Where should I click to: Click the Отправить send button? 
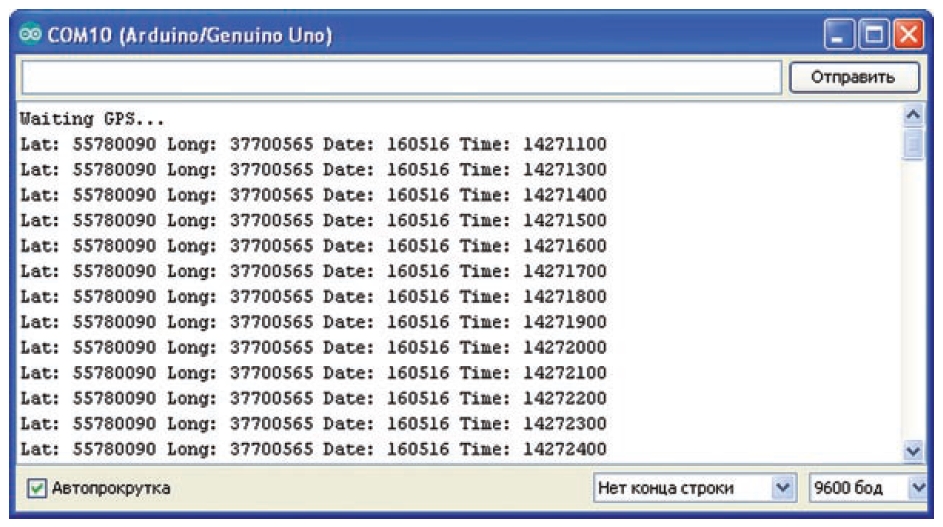pyautogui.click(x=854, y=77)
